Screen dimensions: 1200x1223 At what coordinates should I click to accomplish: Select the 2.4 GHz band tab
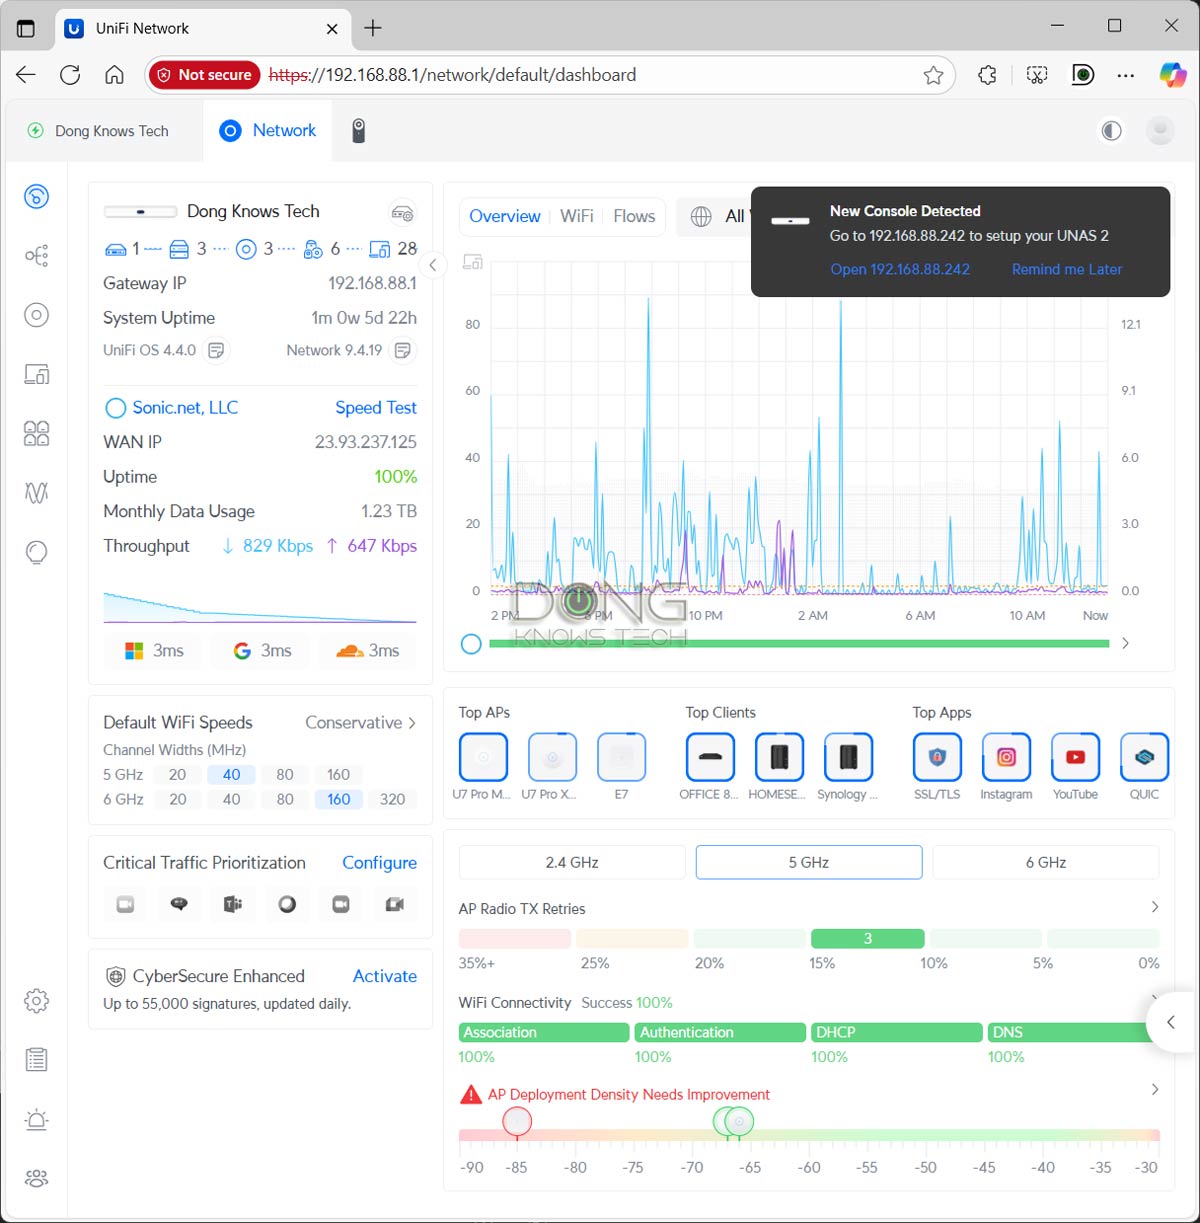point(572,862)
